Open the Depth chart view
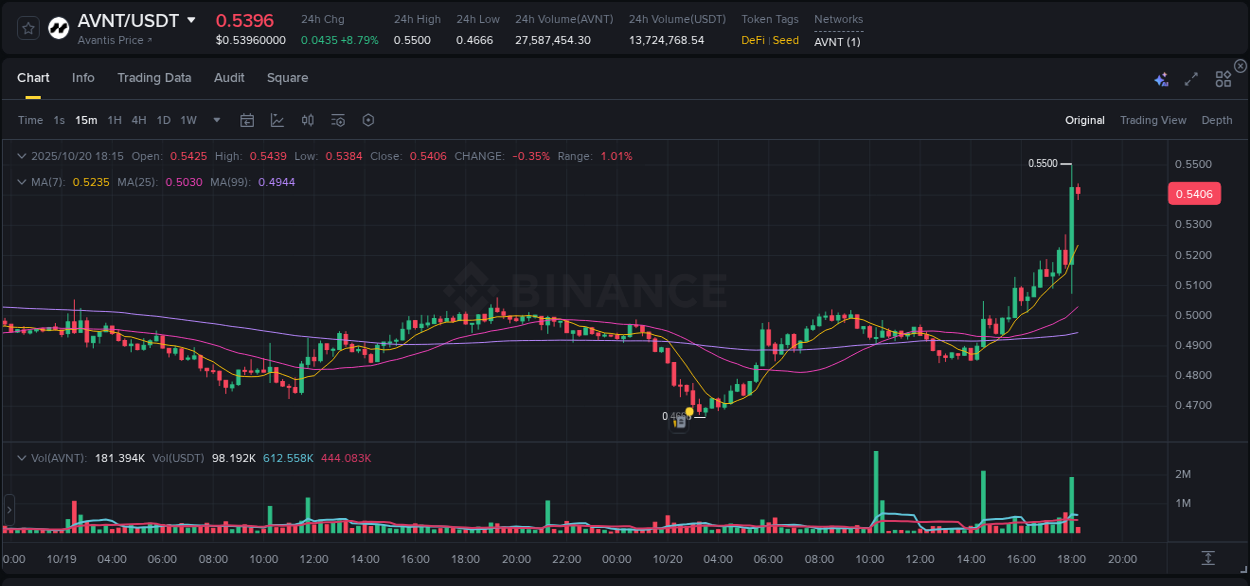 click(1217, 120)
